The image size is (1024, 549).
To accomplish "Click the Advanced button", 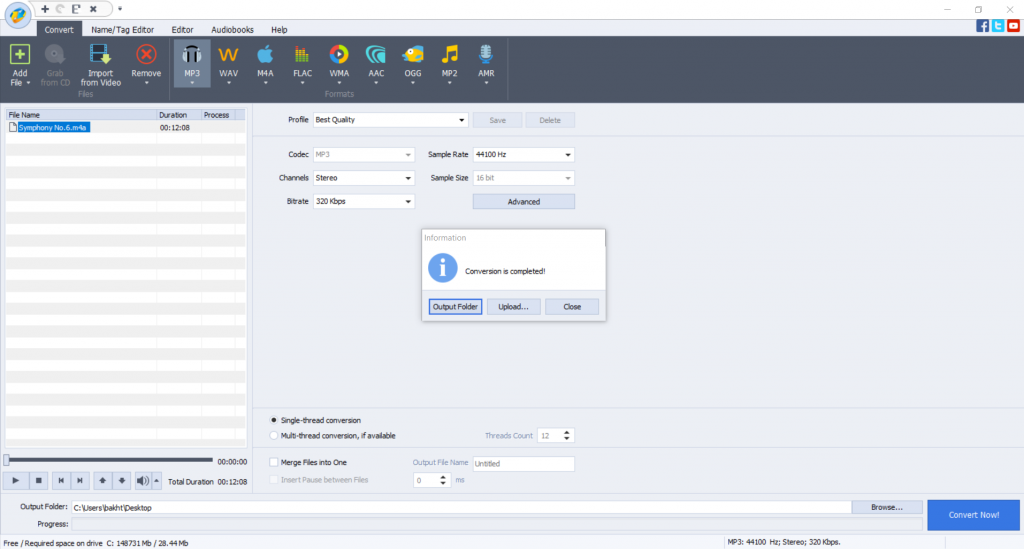I will pos(524,202).
